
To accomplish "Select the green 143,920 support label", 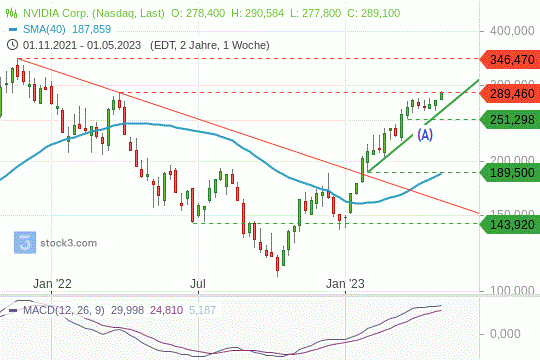I will point(510,225).
